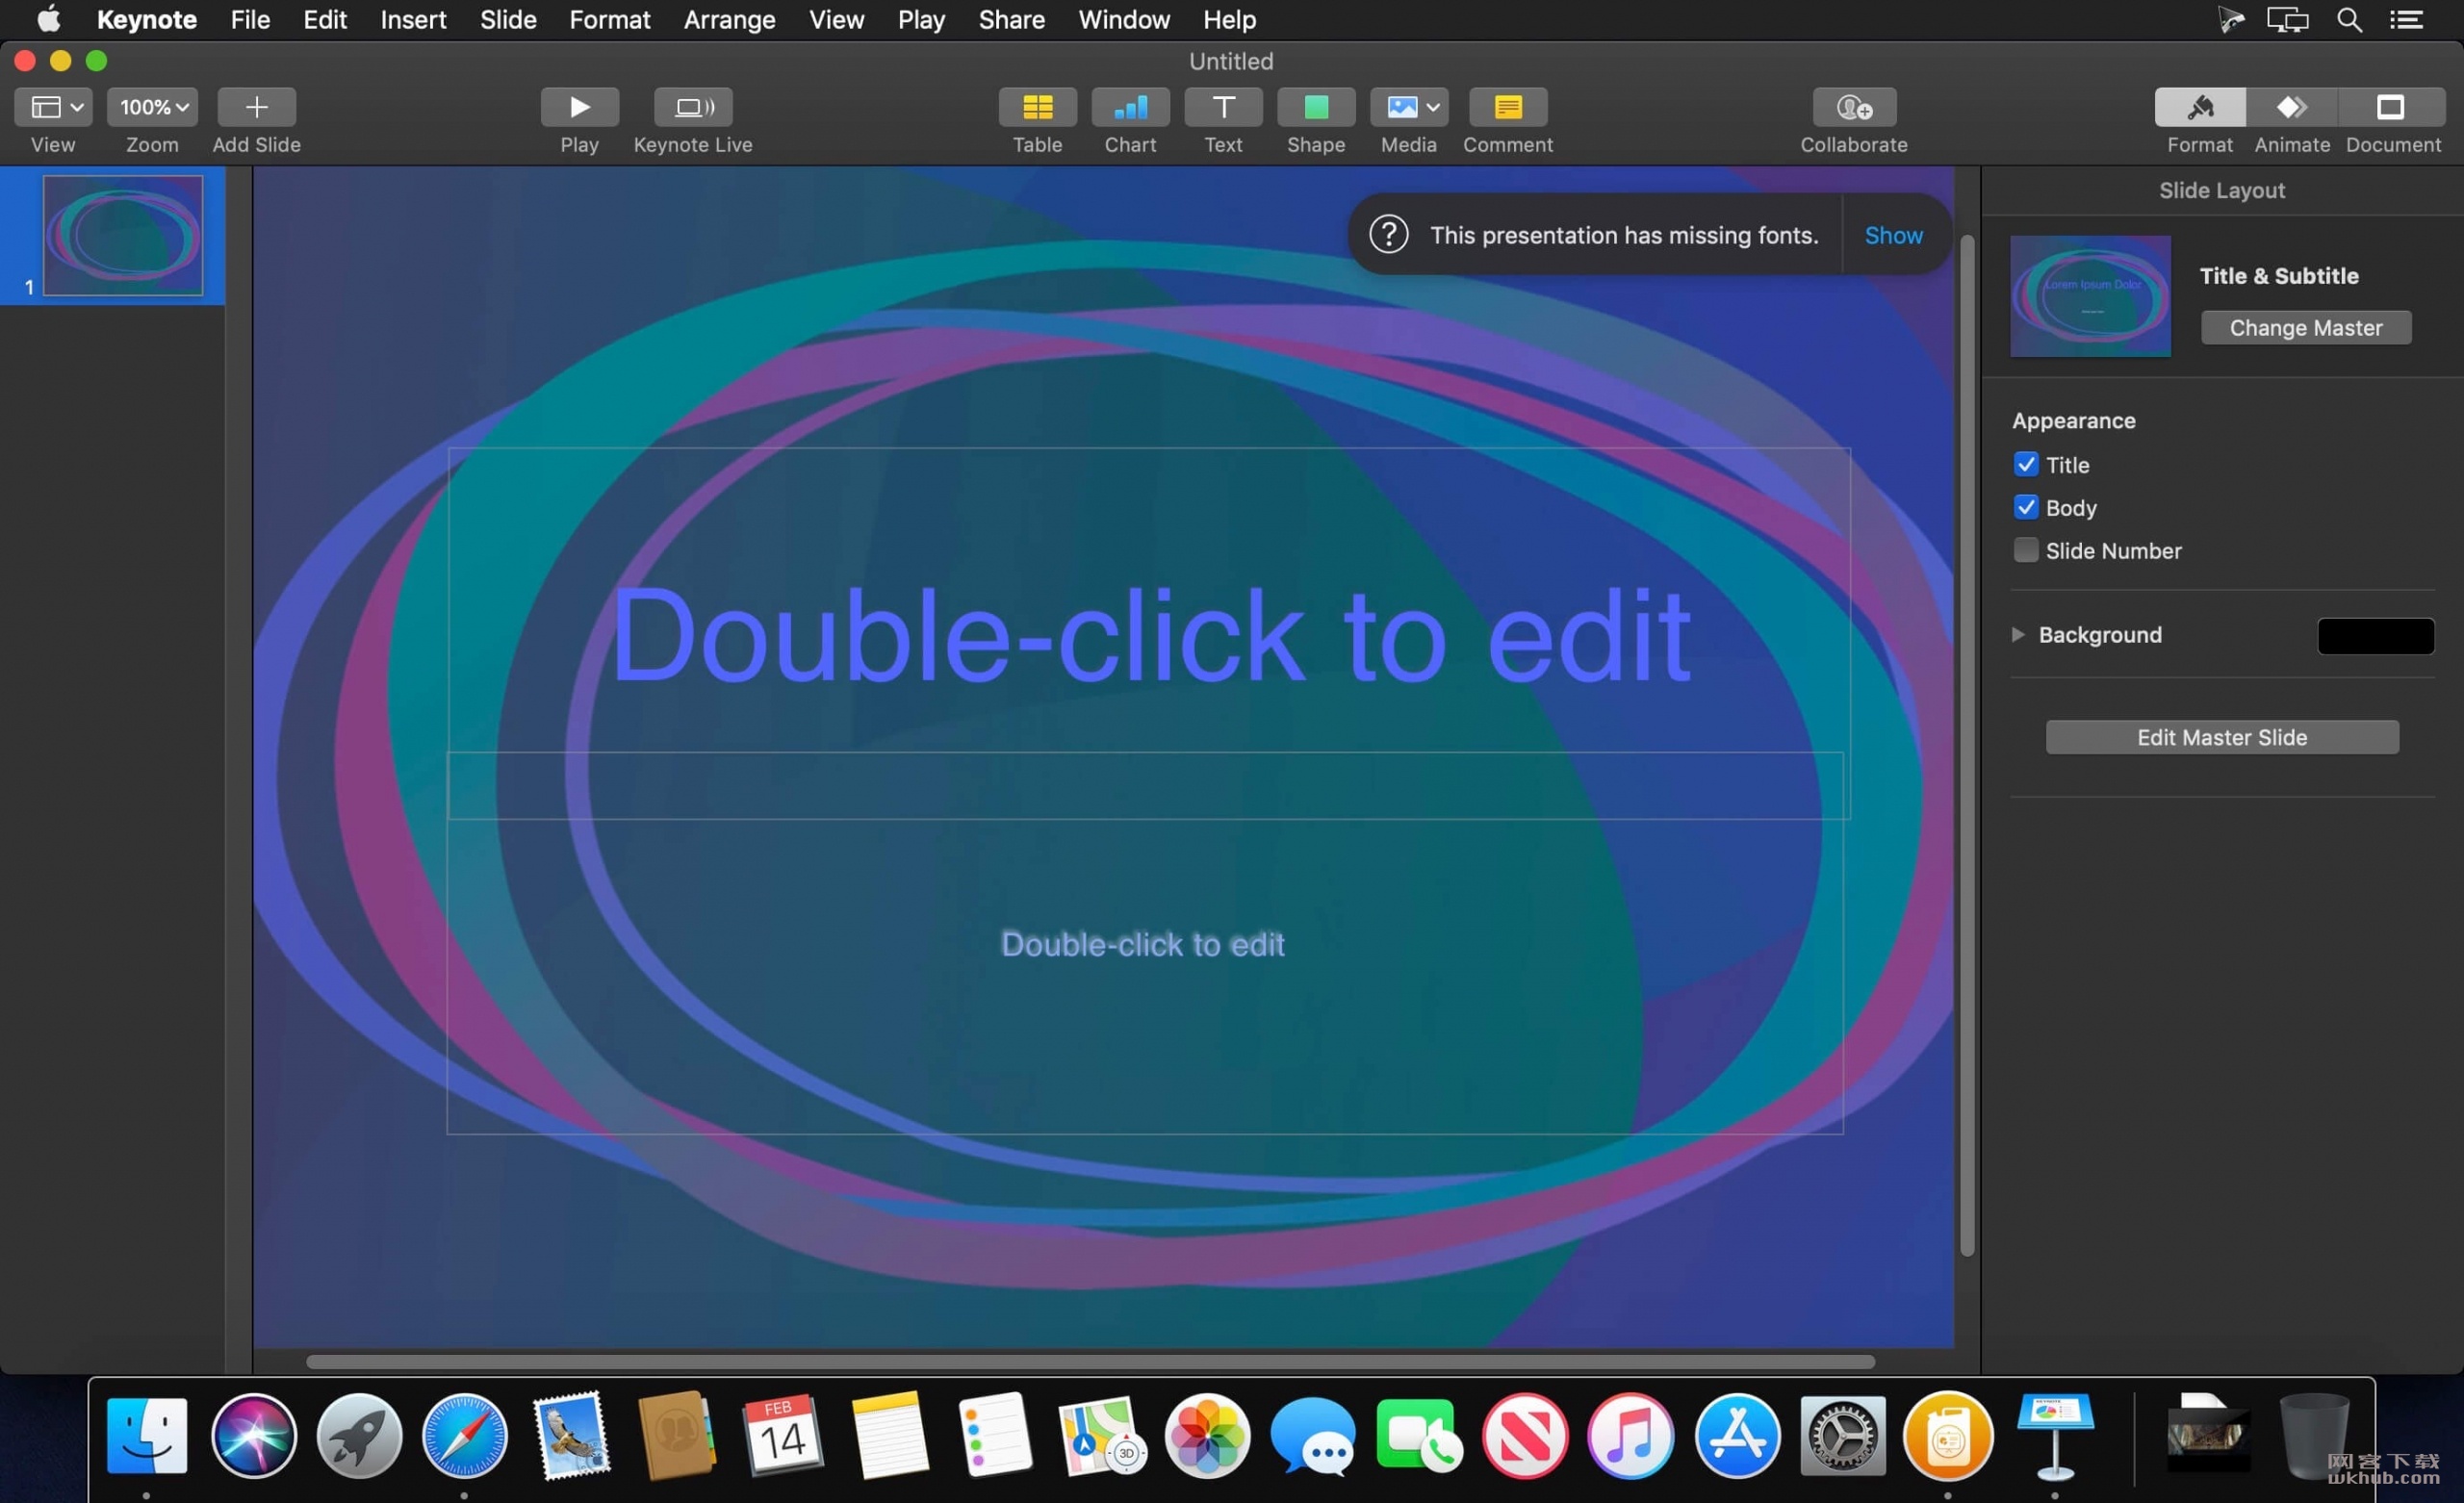
Task: Open News app in the Dock
Action: 1524,1436
